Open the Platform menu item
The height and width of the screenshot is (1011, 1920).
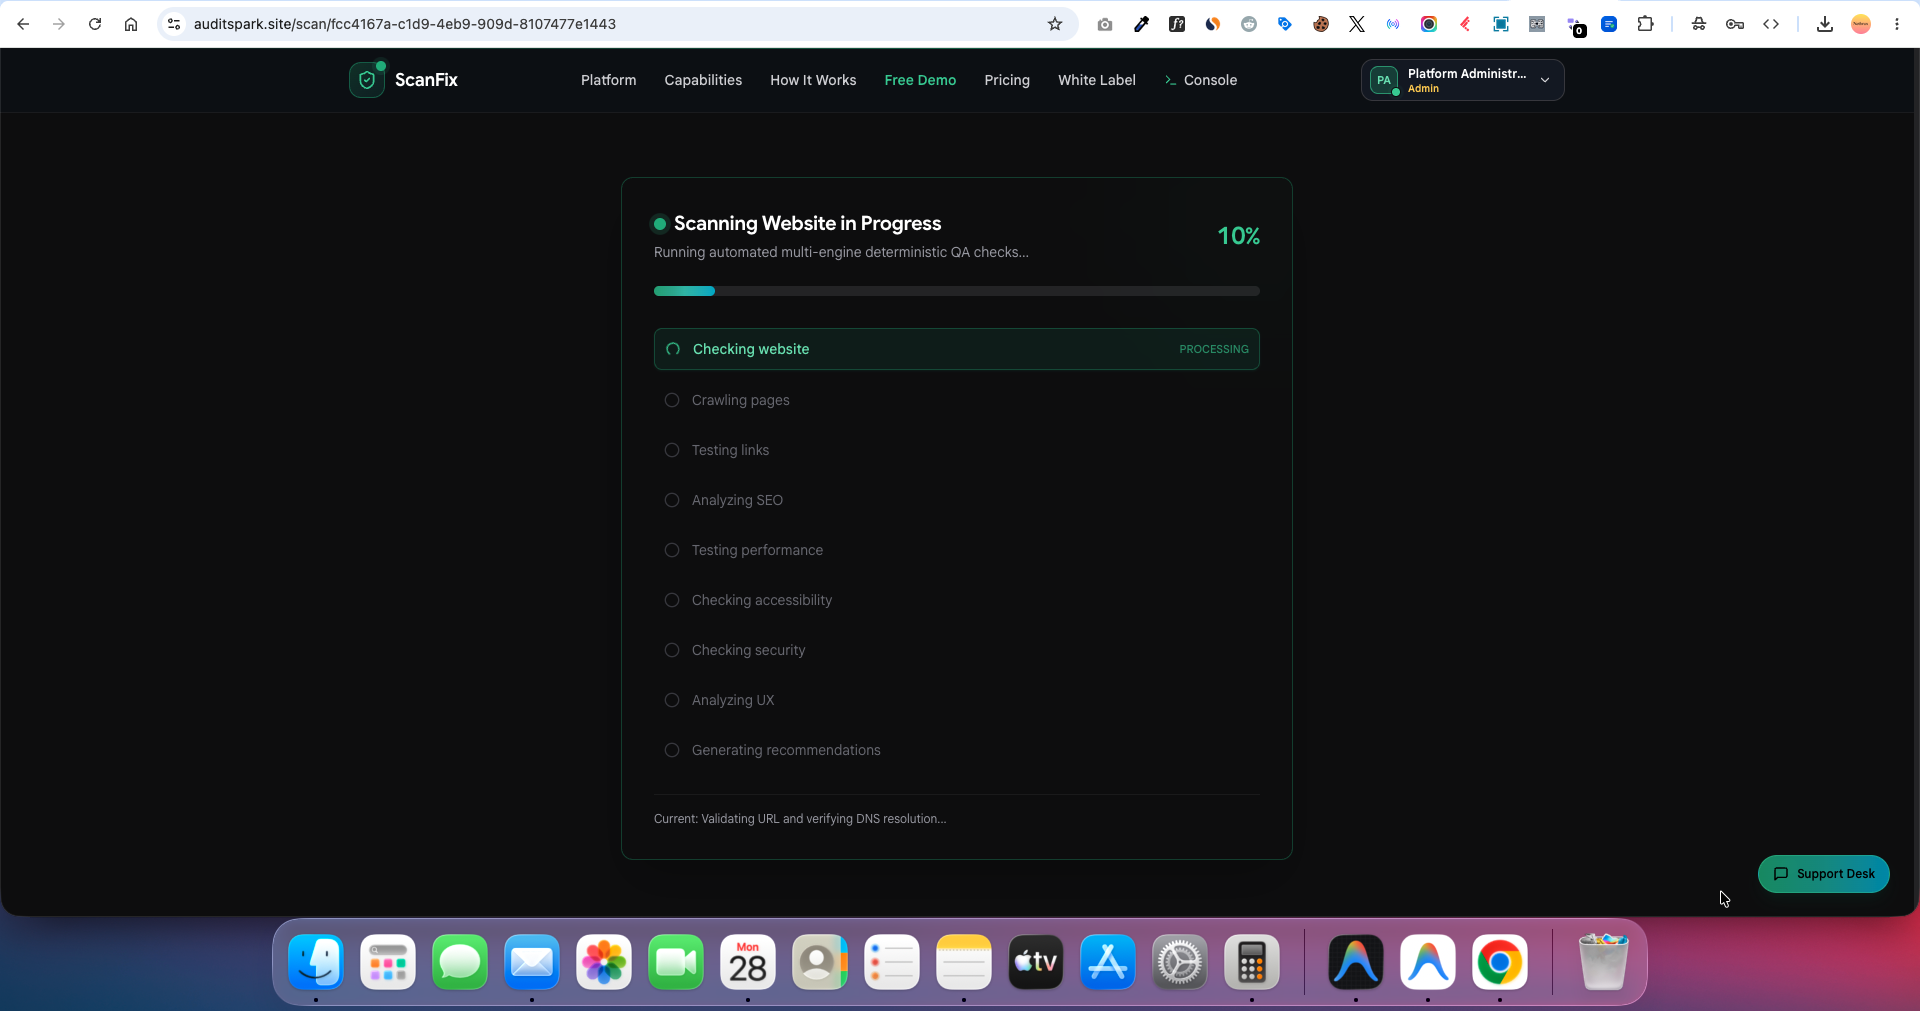[608, 80]
